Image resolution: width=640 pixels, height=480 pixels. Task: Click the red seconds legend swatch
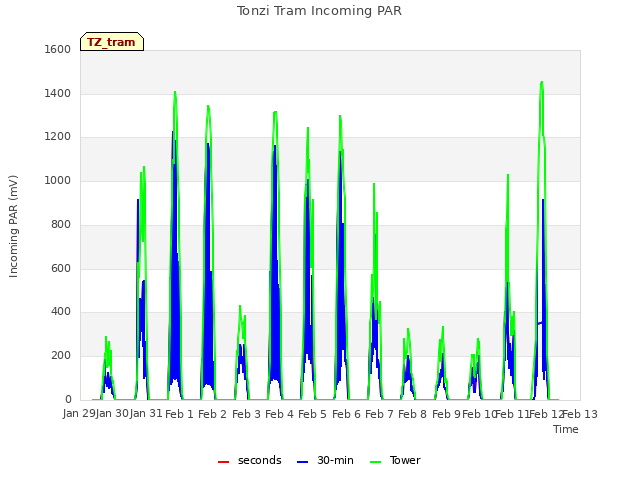223,461
